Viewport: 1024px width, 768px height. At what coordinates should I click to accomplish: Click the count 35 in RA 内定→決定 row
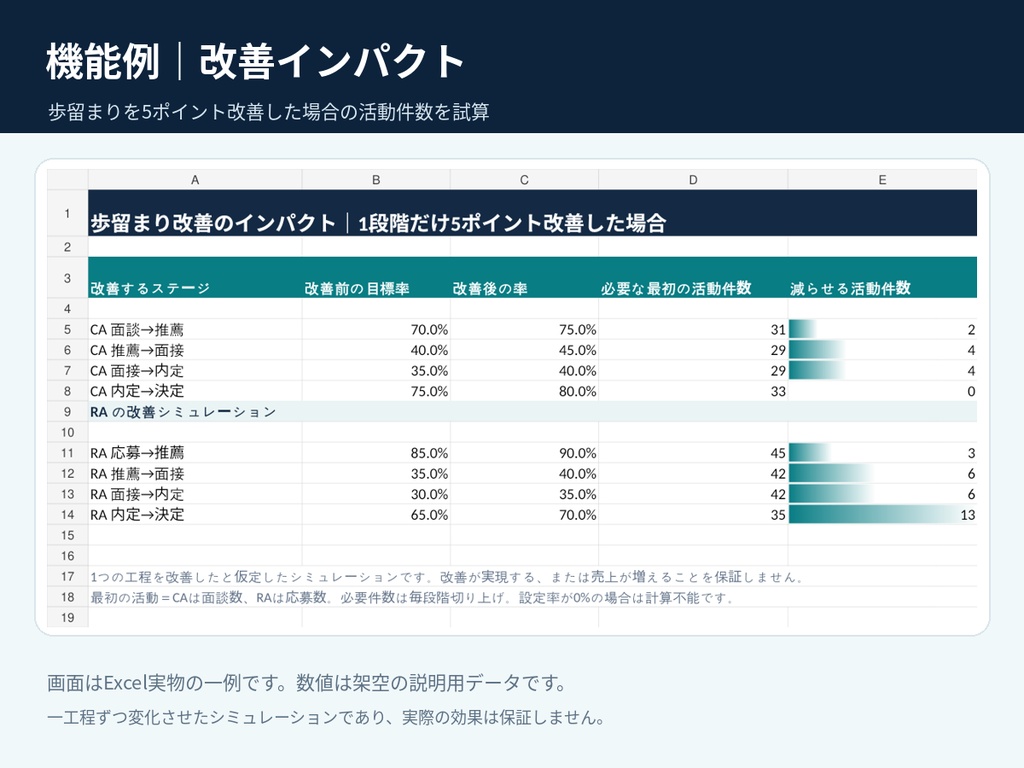click(x=693, y=515)
